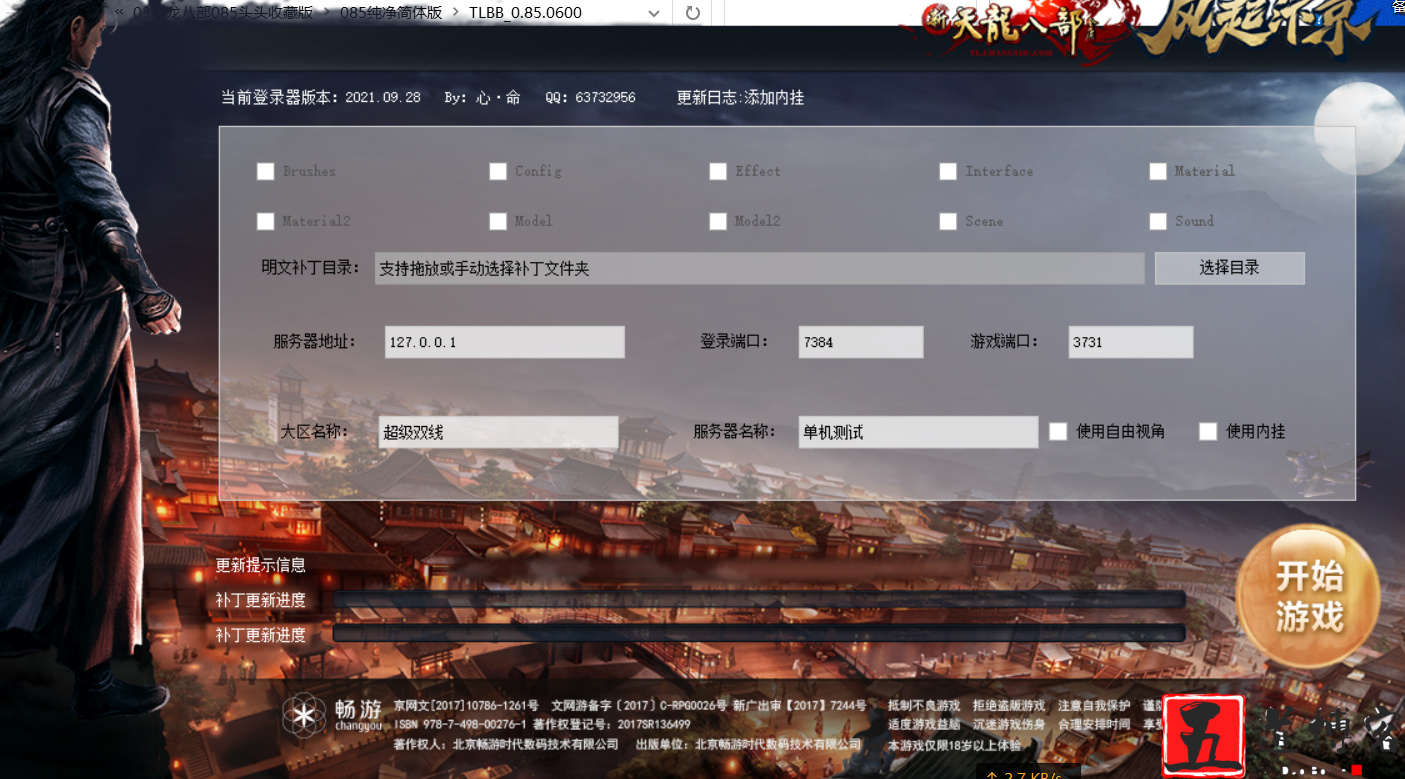Focus the 明文补丁目录 path field

[x=760, y=268]
